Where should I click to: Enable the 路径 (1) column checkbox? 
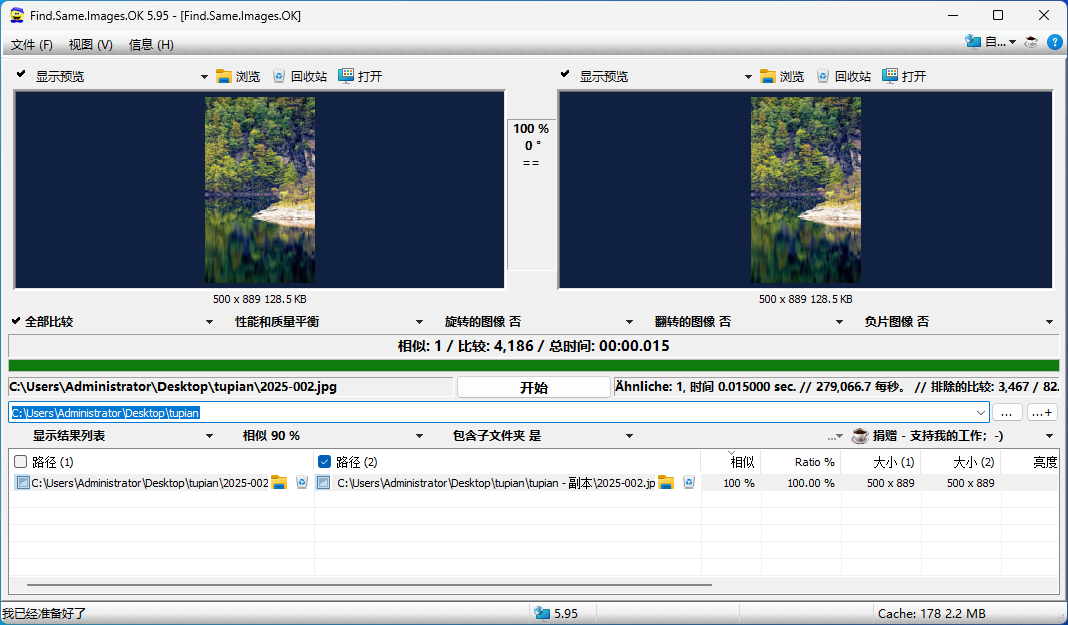(x=20, y=462)
